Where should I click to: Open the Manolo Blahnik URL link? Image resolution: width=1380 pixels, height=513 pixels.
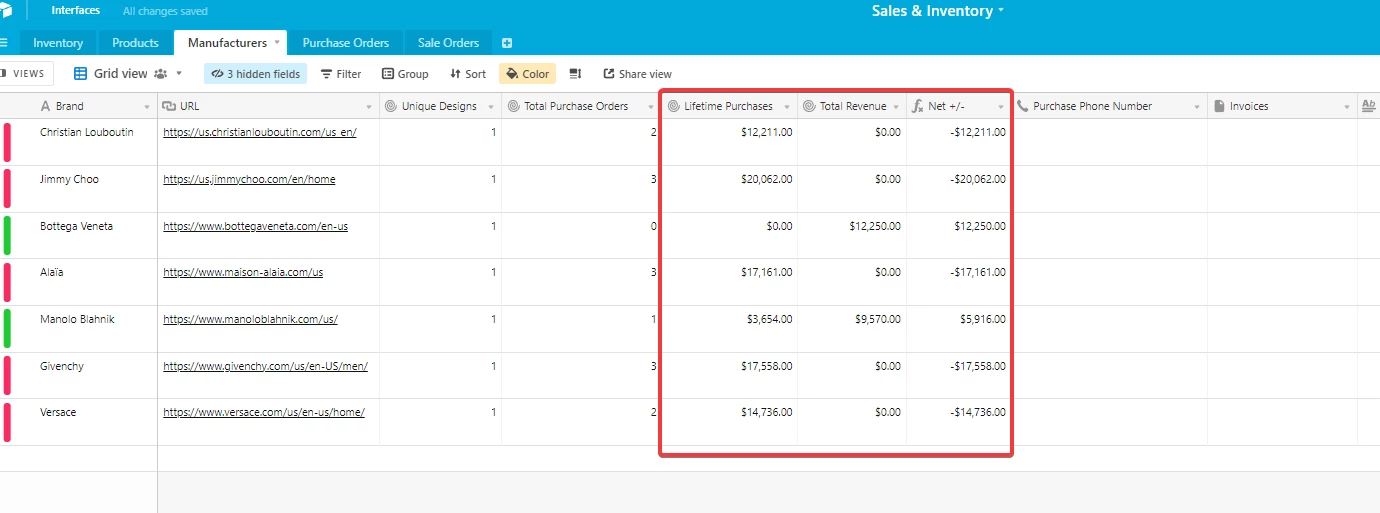[250, 319]
